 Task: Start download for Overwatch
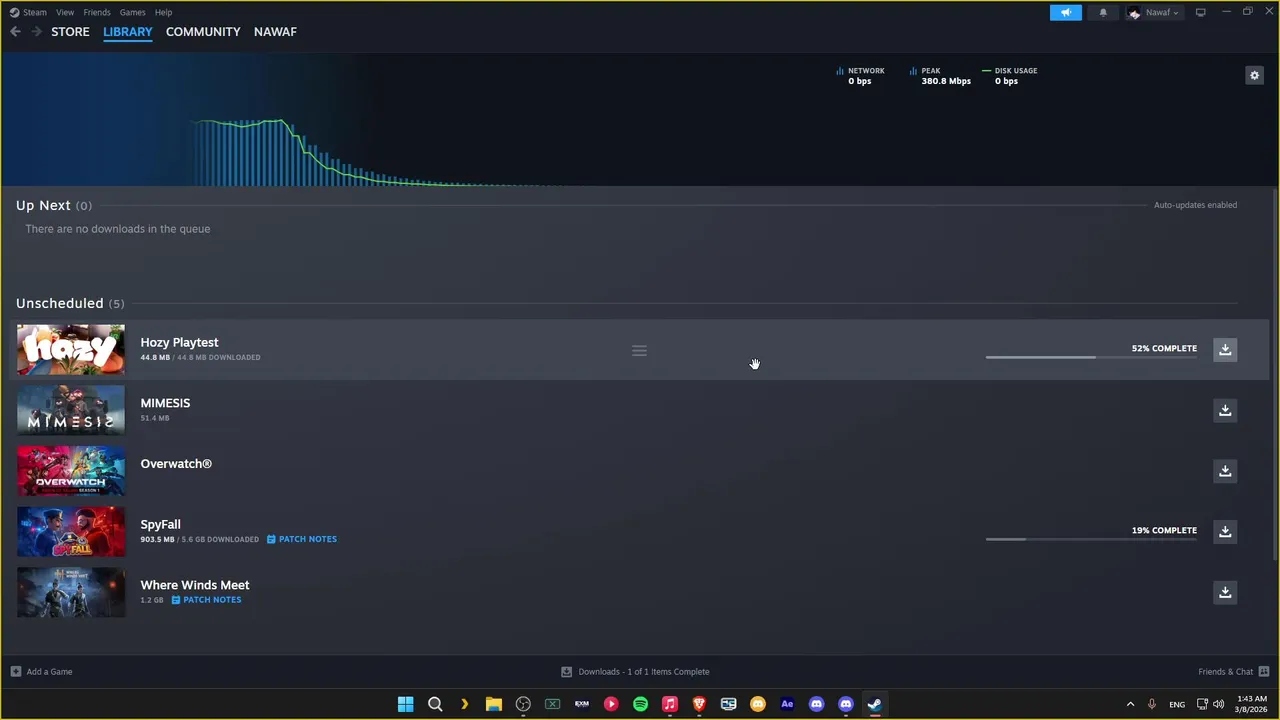1225,471
